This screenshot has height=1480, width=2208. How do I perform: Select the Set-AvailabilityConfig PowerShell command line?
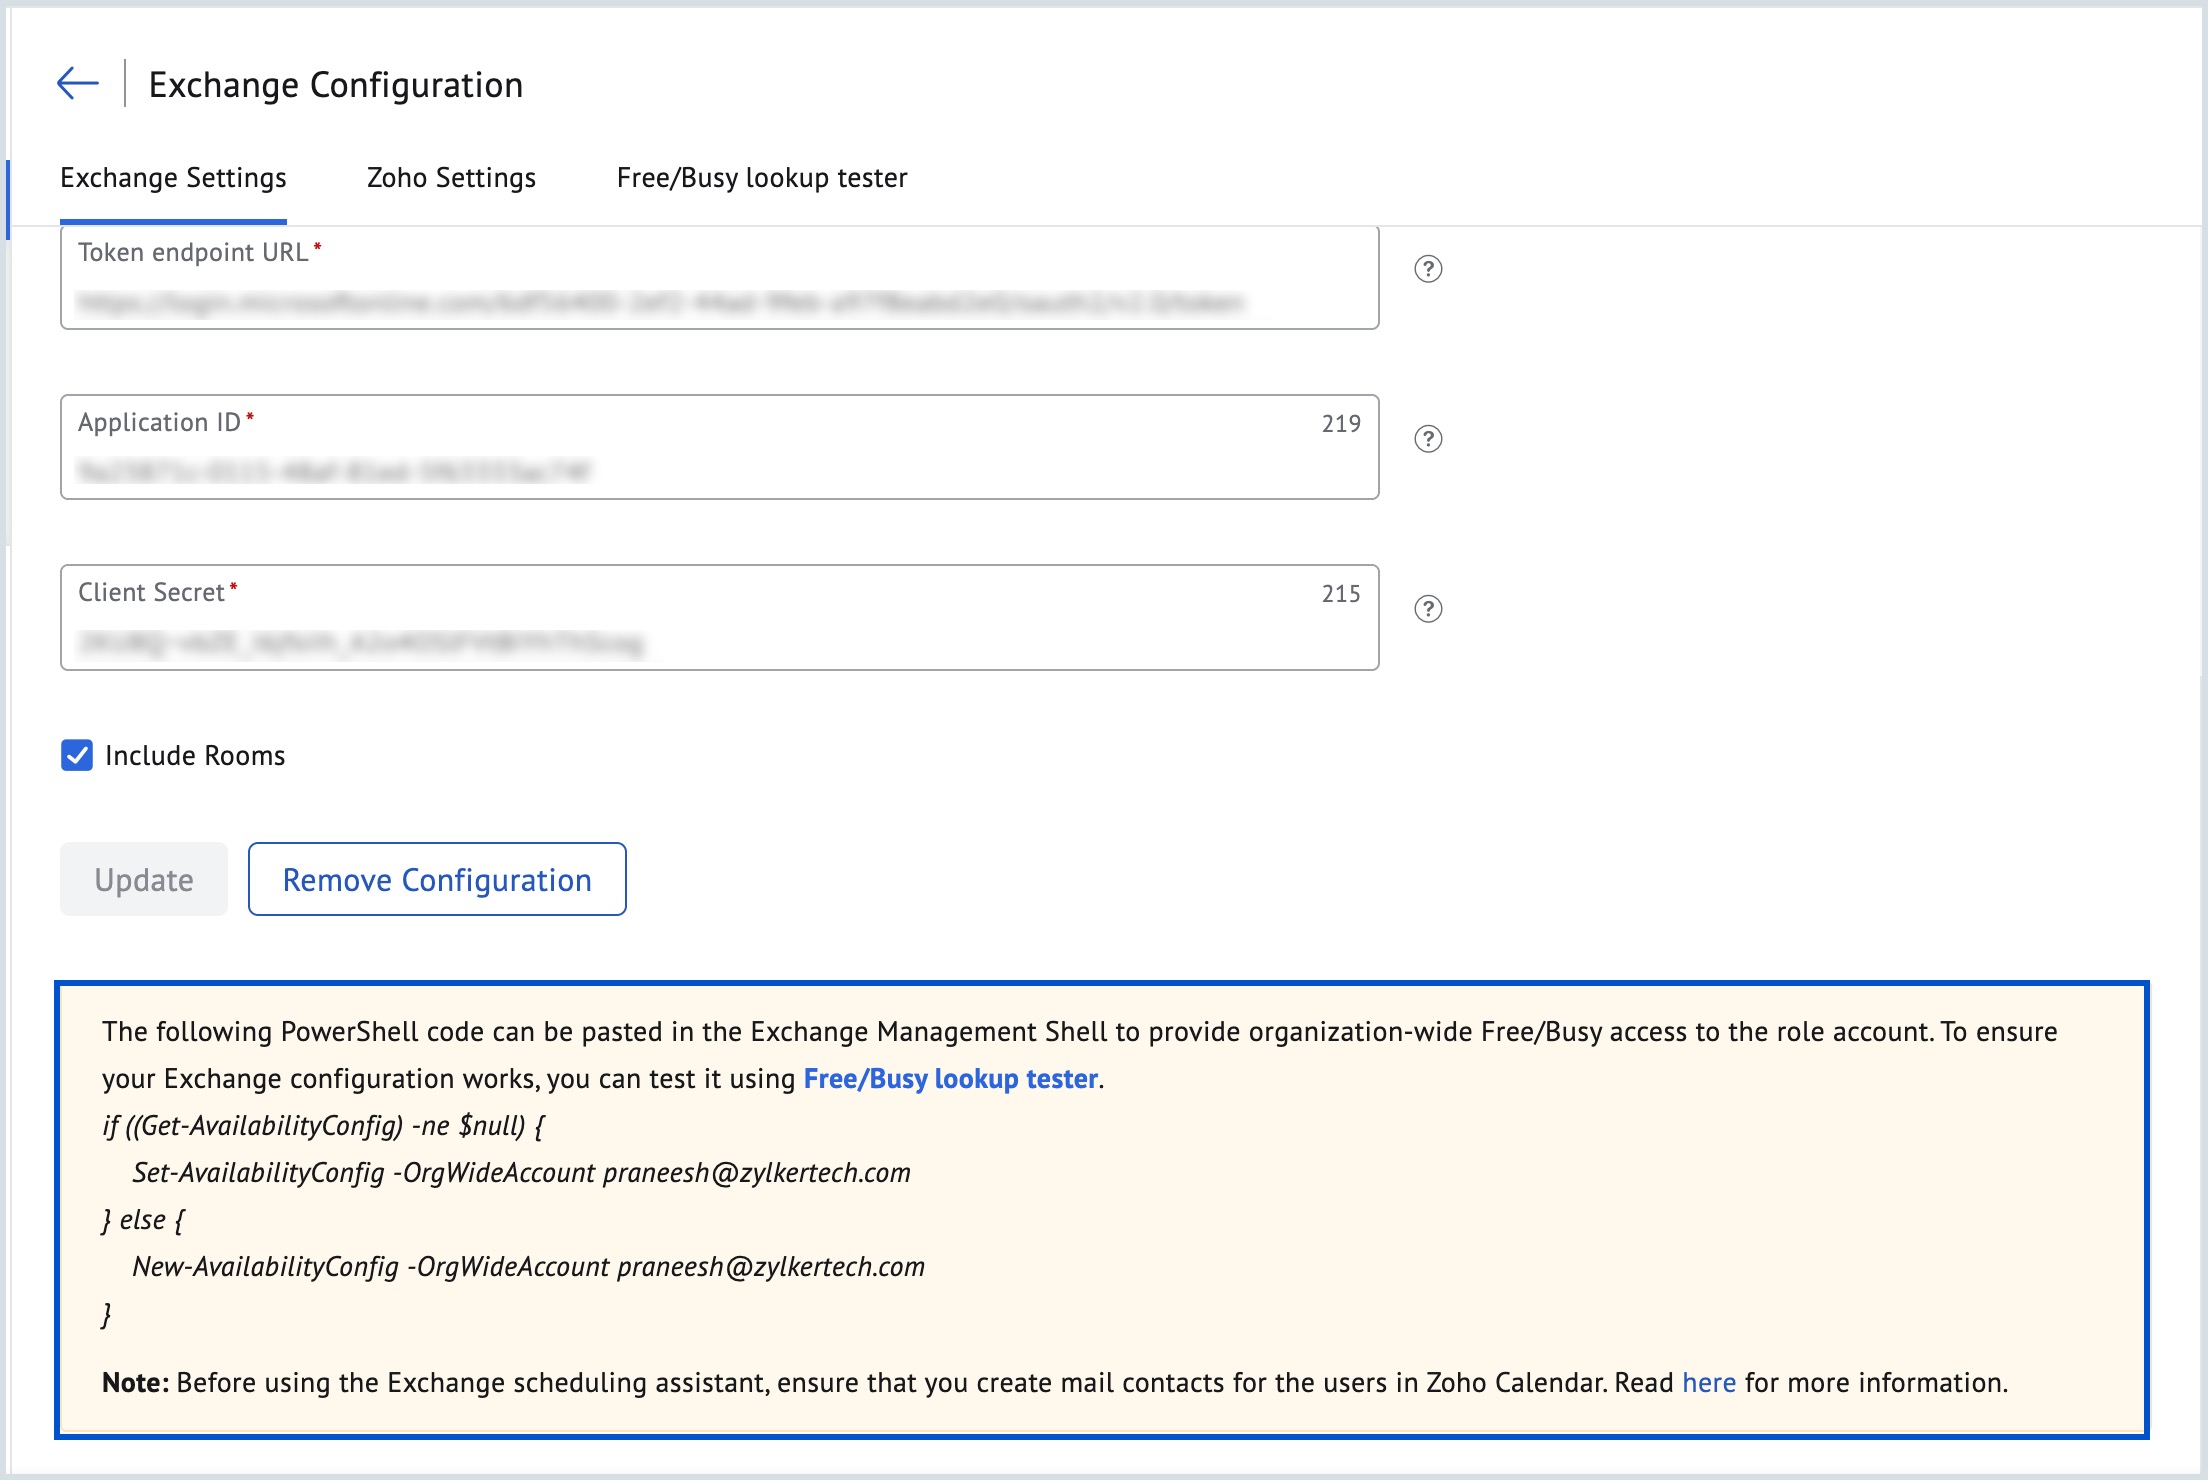(520, 1172)
